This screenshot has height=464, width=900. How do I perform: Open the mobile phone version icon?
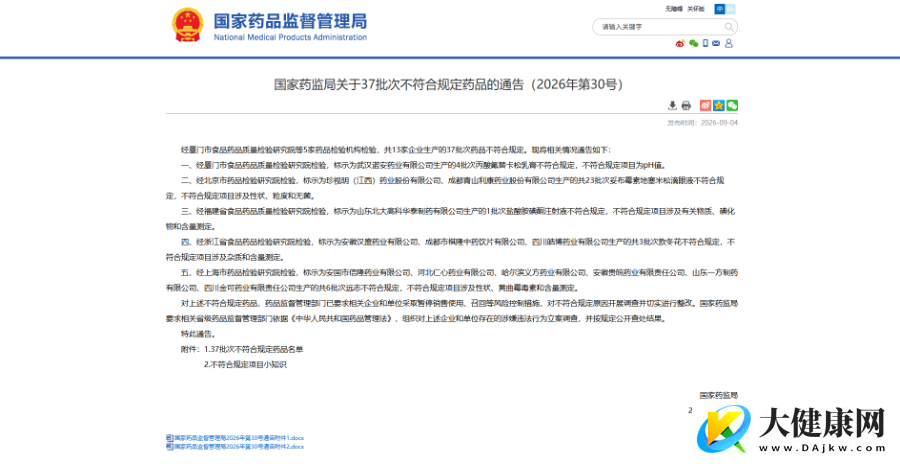(x=705, y=43)
